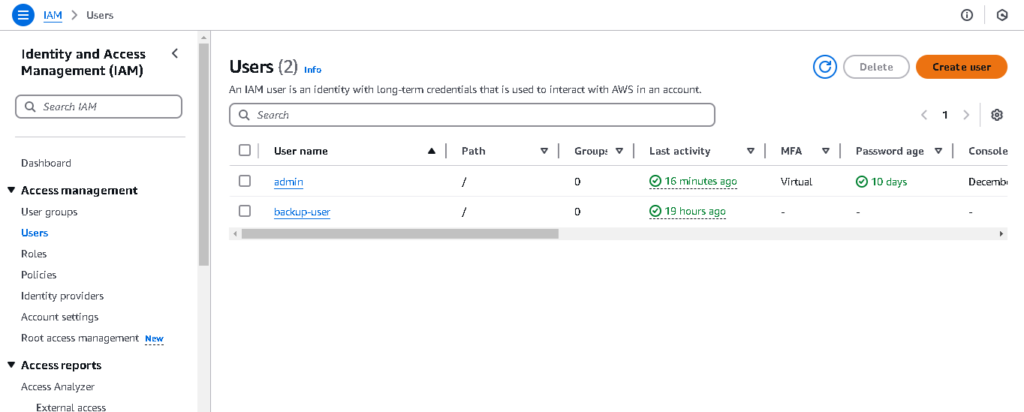Screen dimensions: 1024x412
Task: Open Account settings in sidebar
Action: 59,317
